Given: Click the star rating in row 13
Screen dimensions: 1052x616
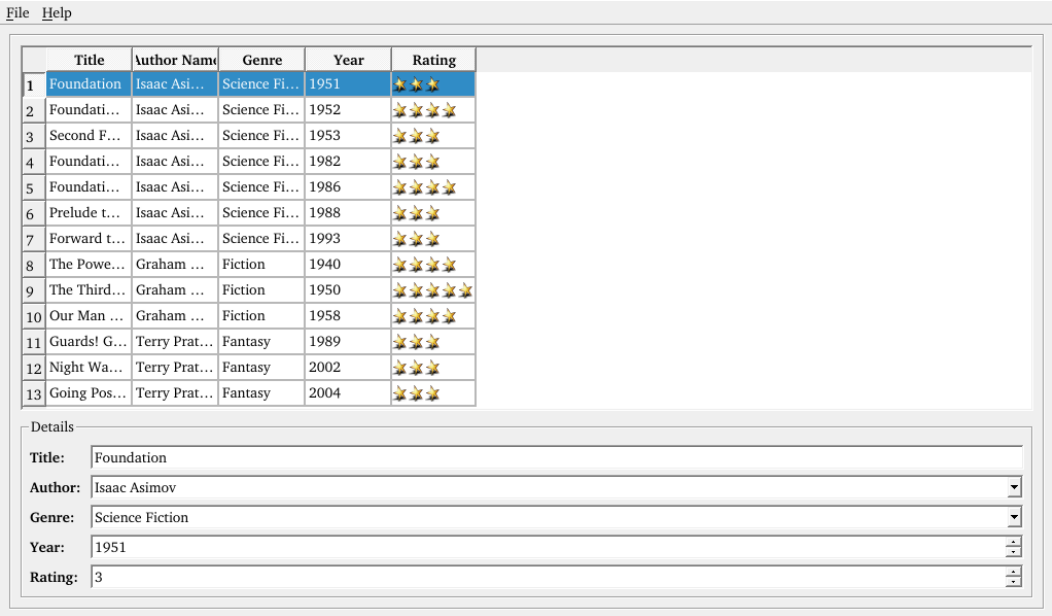Looking at the screenshot, I should (x=416, y=394).
